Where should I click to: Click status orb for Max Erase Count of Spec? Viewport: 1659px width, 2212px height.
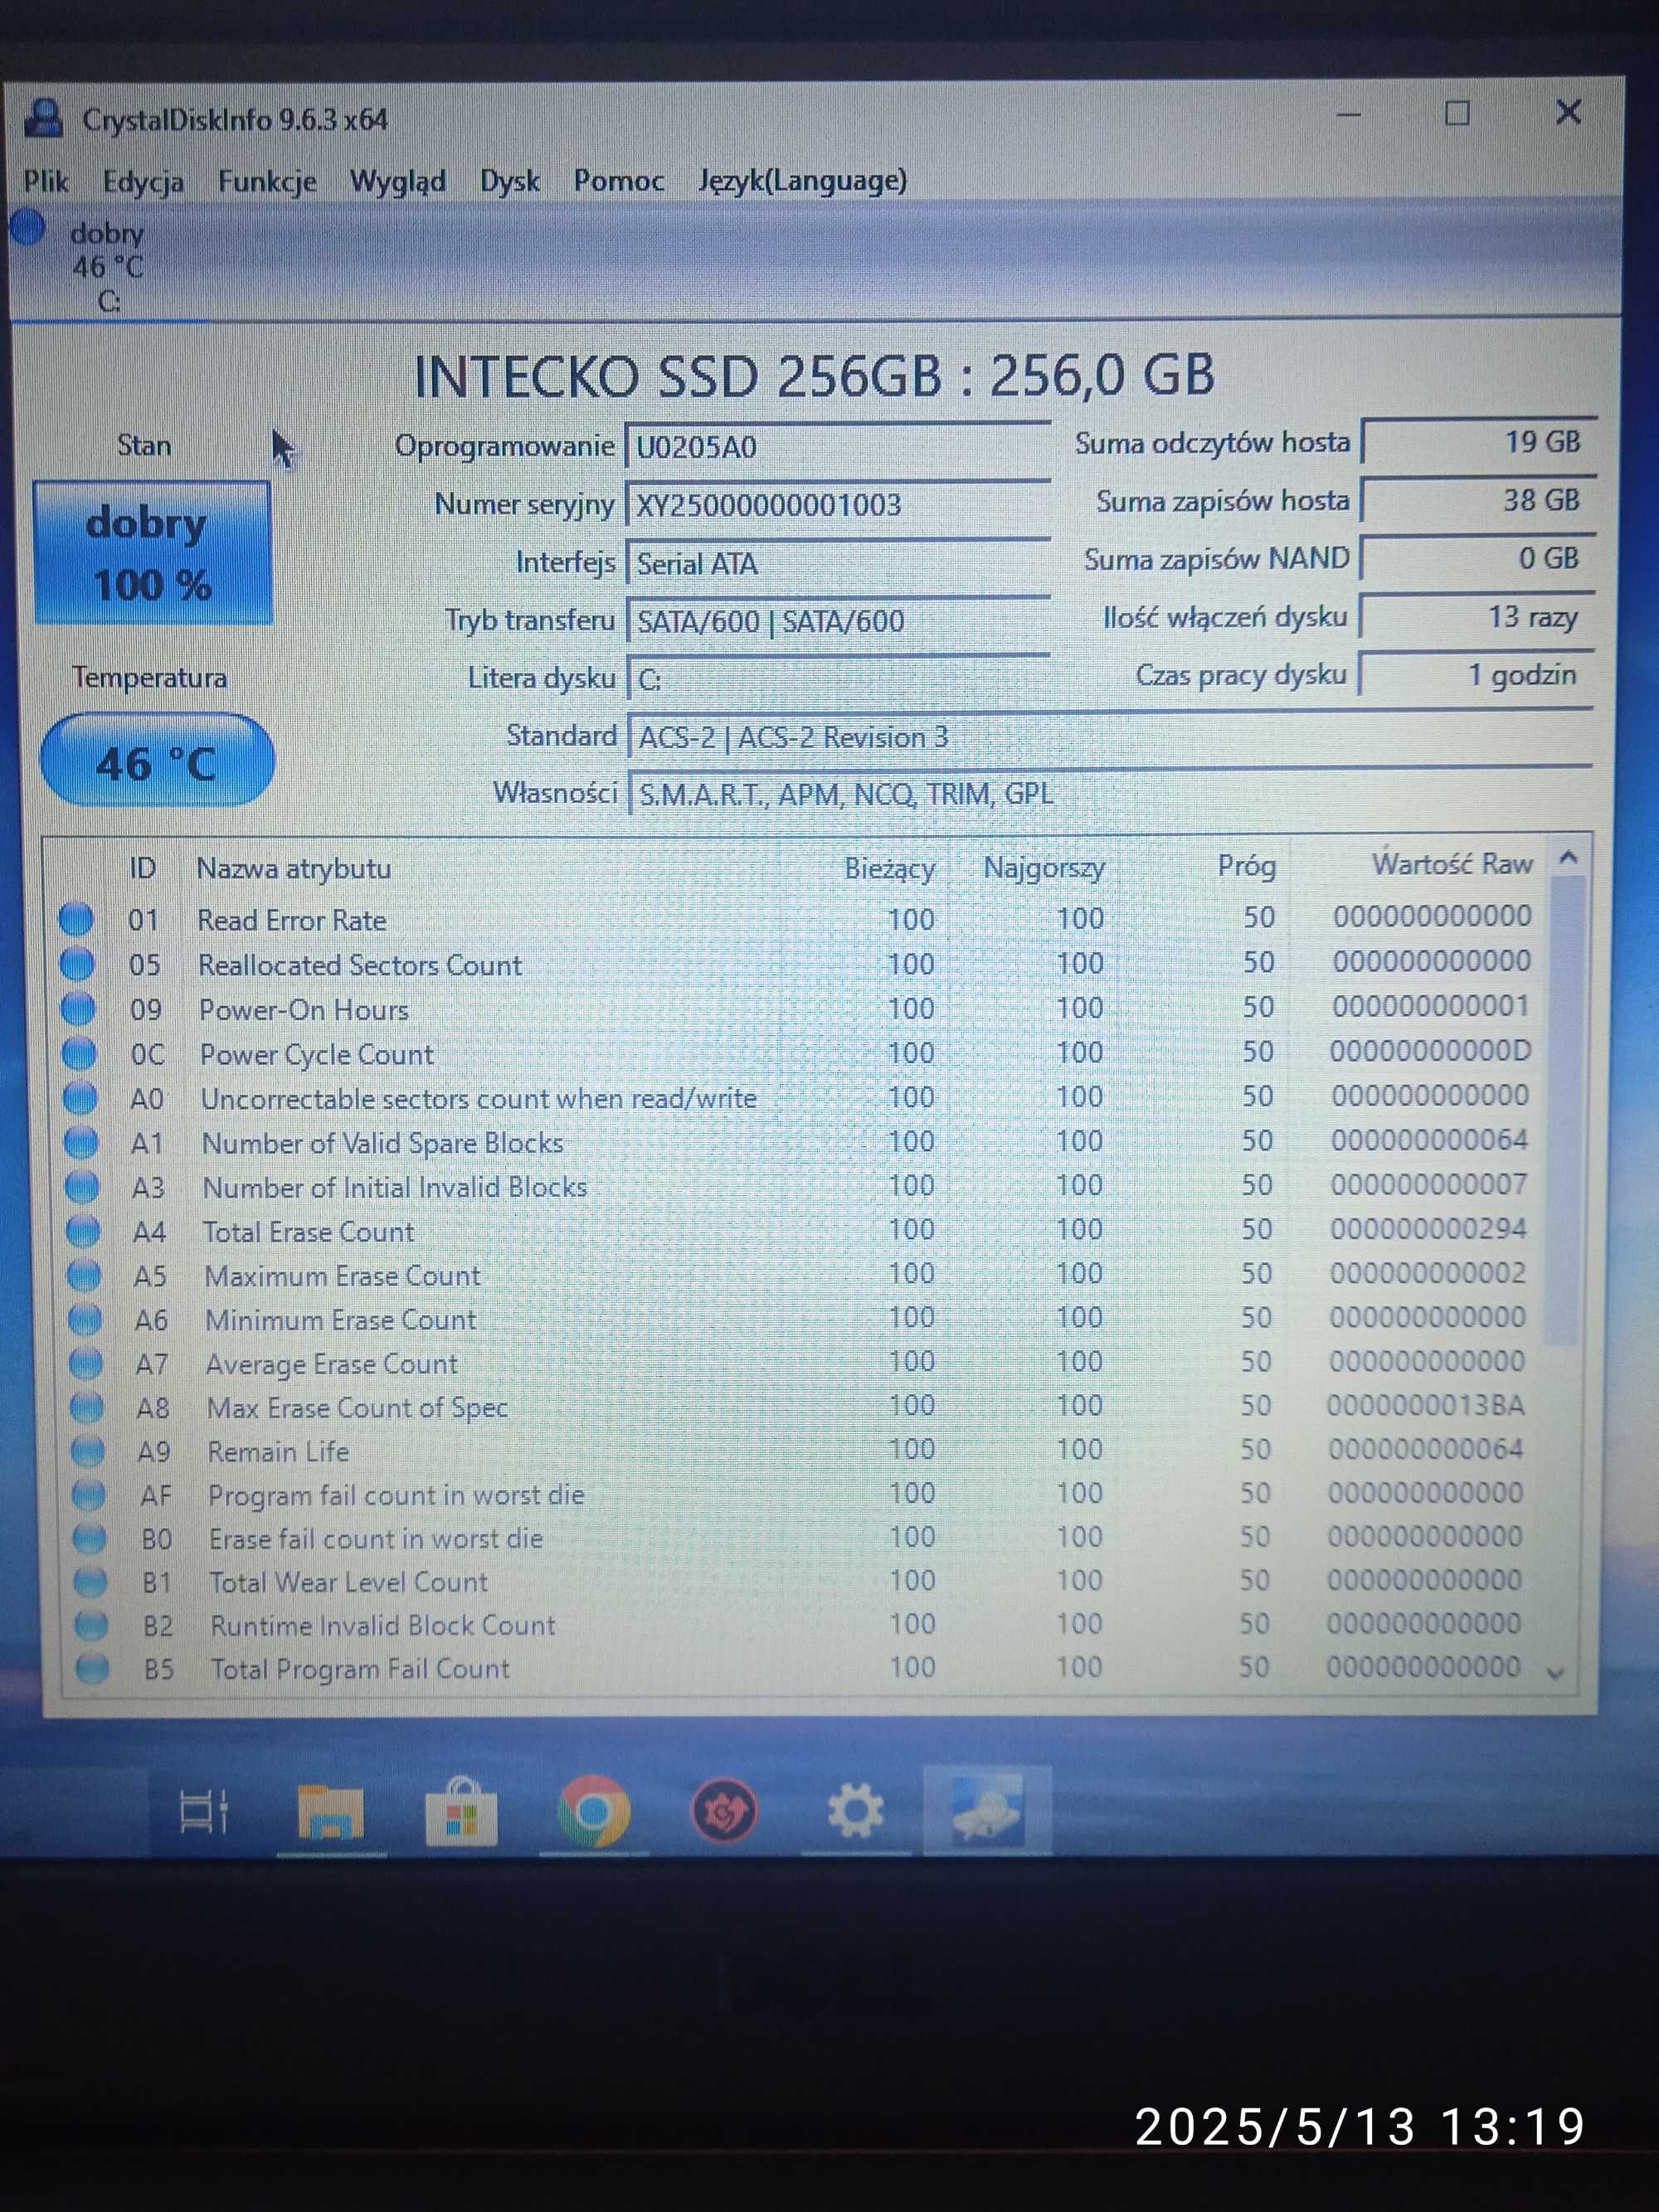87,1407
